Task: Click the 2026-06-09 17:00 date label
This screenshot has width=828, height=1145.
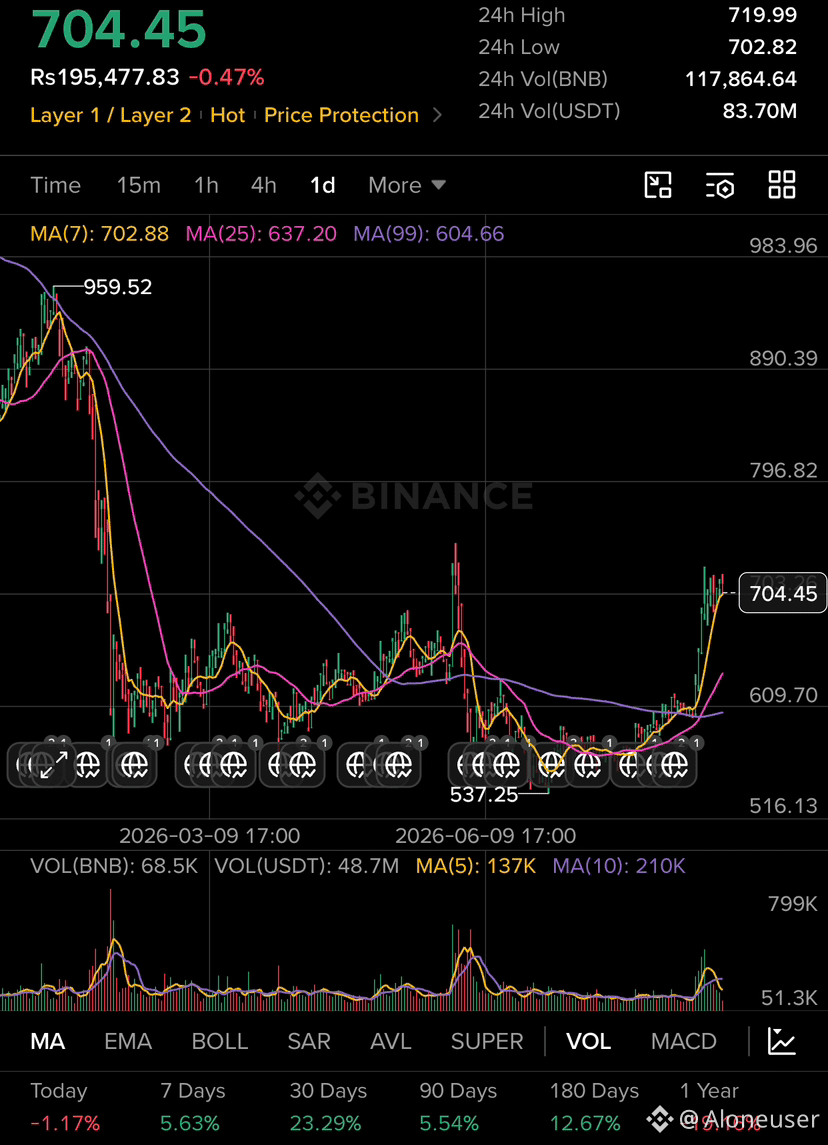Action: point(486,835)
